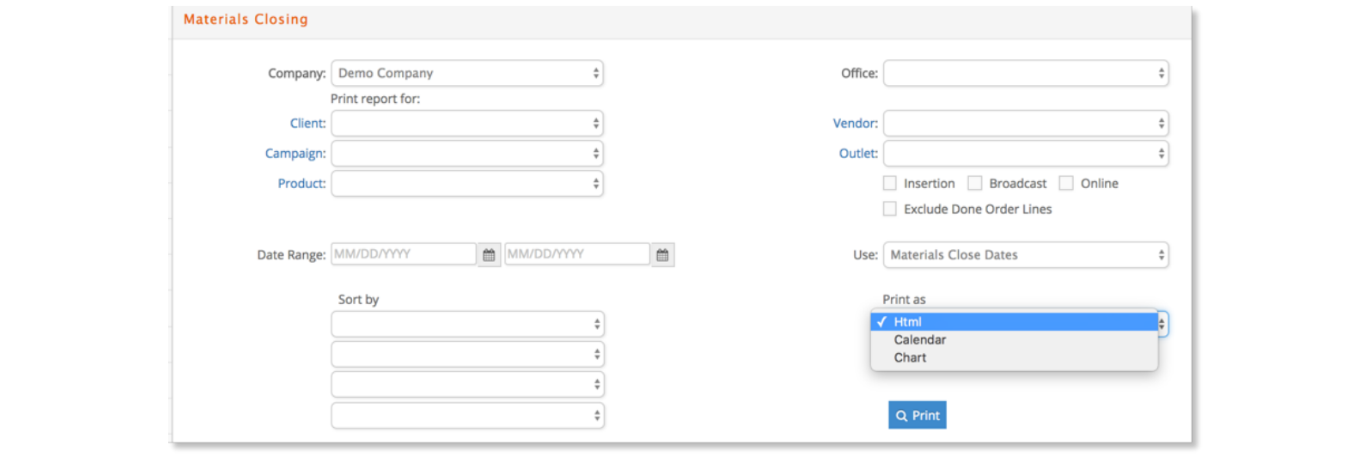This screenshot has height=460, width=1371.
Task: Click the blue Print button
Action: pos(917,415)
